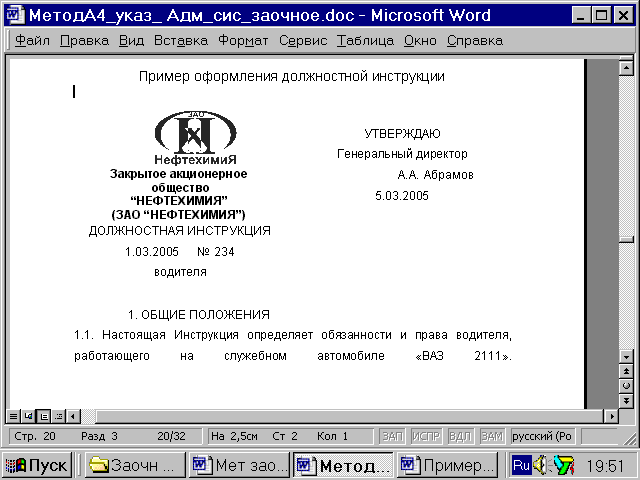Click the word 'УТВЕРЖДАЮ' in document
The width and height of the screenshot is (640, 480).
402,133
